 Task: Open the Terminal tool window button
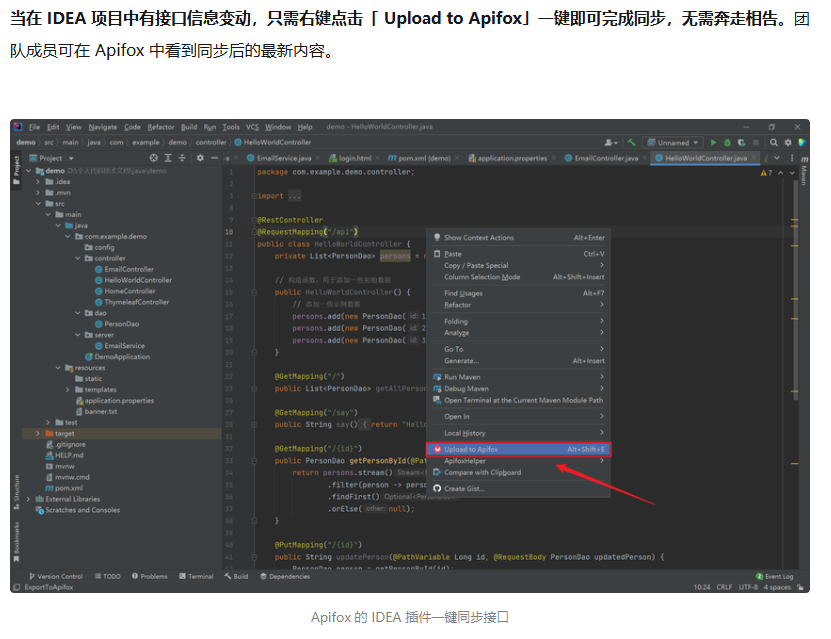click(196, 576)
